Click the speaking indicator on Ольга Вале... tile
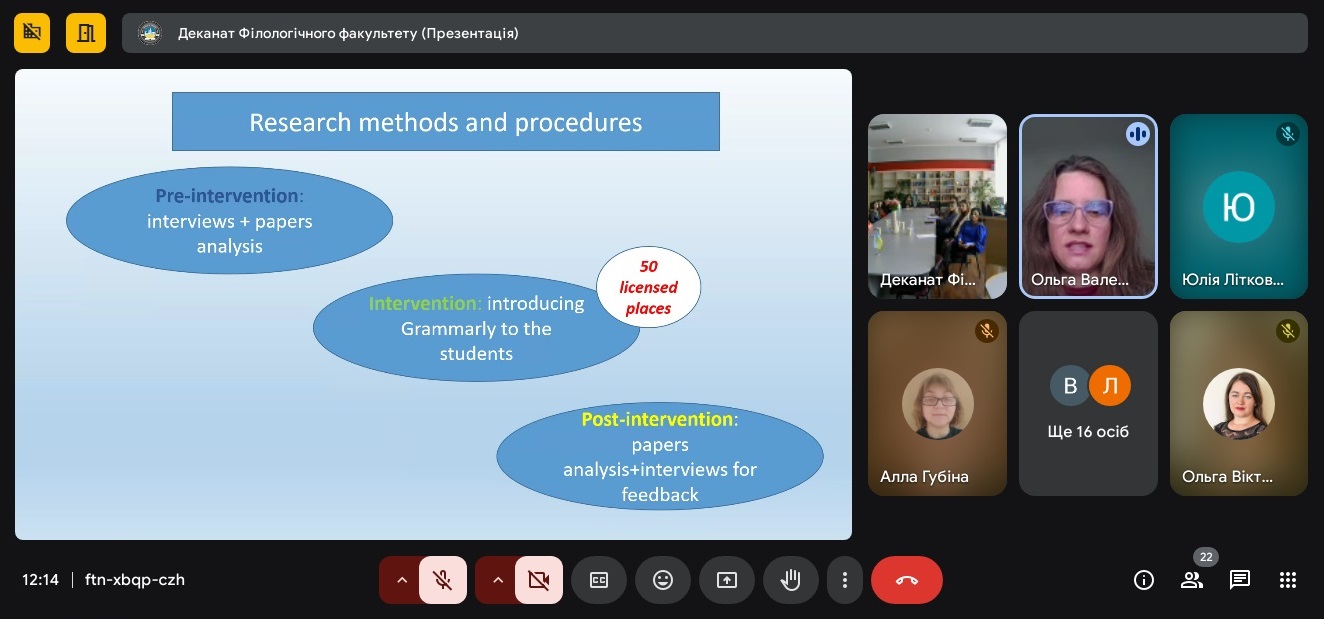1324x619 pixels. pos(1138,134)
